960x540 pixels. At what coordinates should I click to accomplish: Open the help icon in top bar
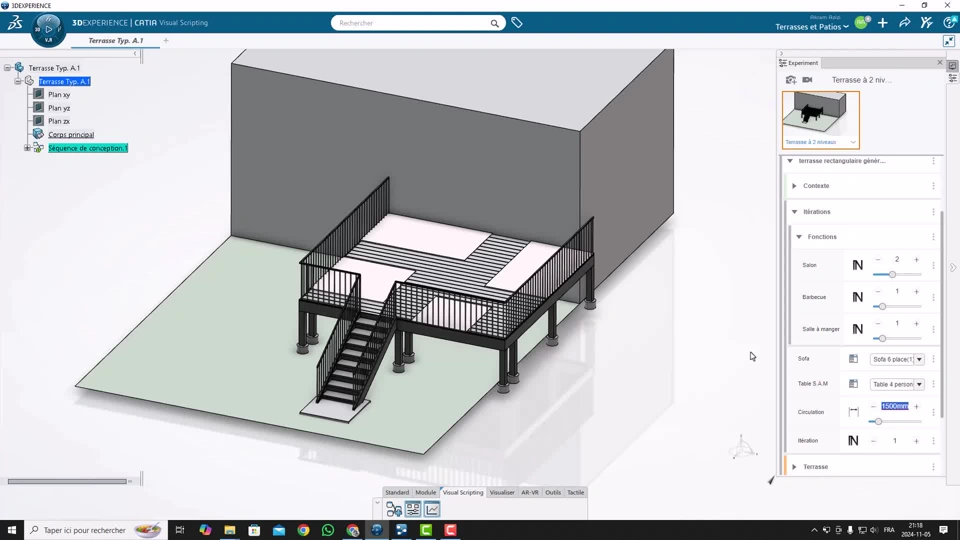click(949, 23)
